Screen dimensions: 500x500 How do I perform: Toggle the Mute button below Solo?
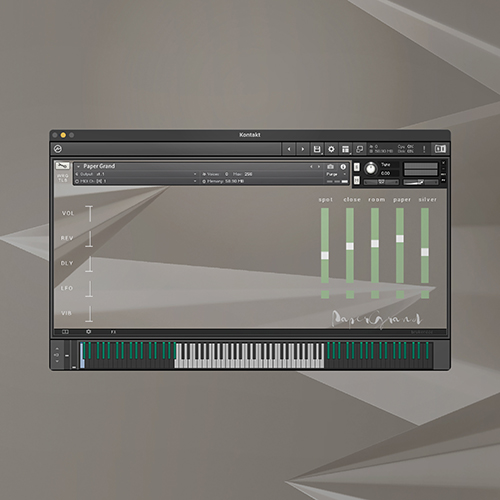[356, 180]
